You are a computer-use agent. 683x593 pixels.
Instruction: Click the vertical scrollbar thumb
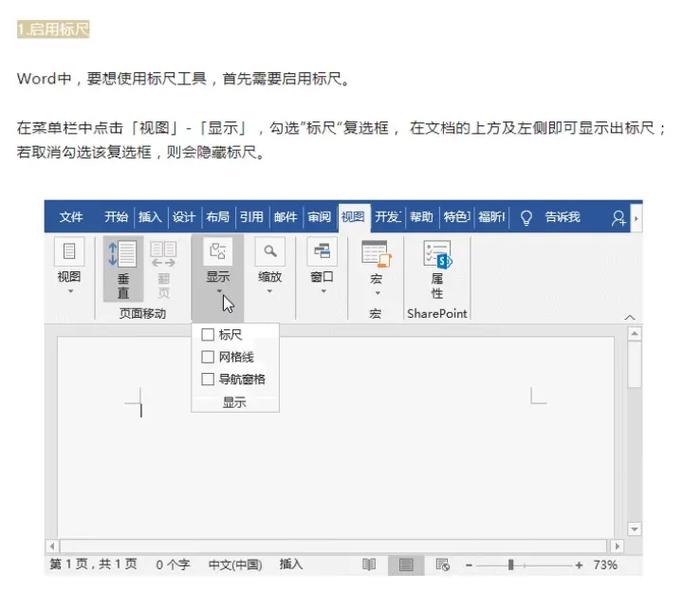[634, 365]
